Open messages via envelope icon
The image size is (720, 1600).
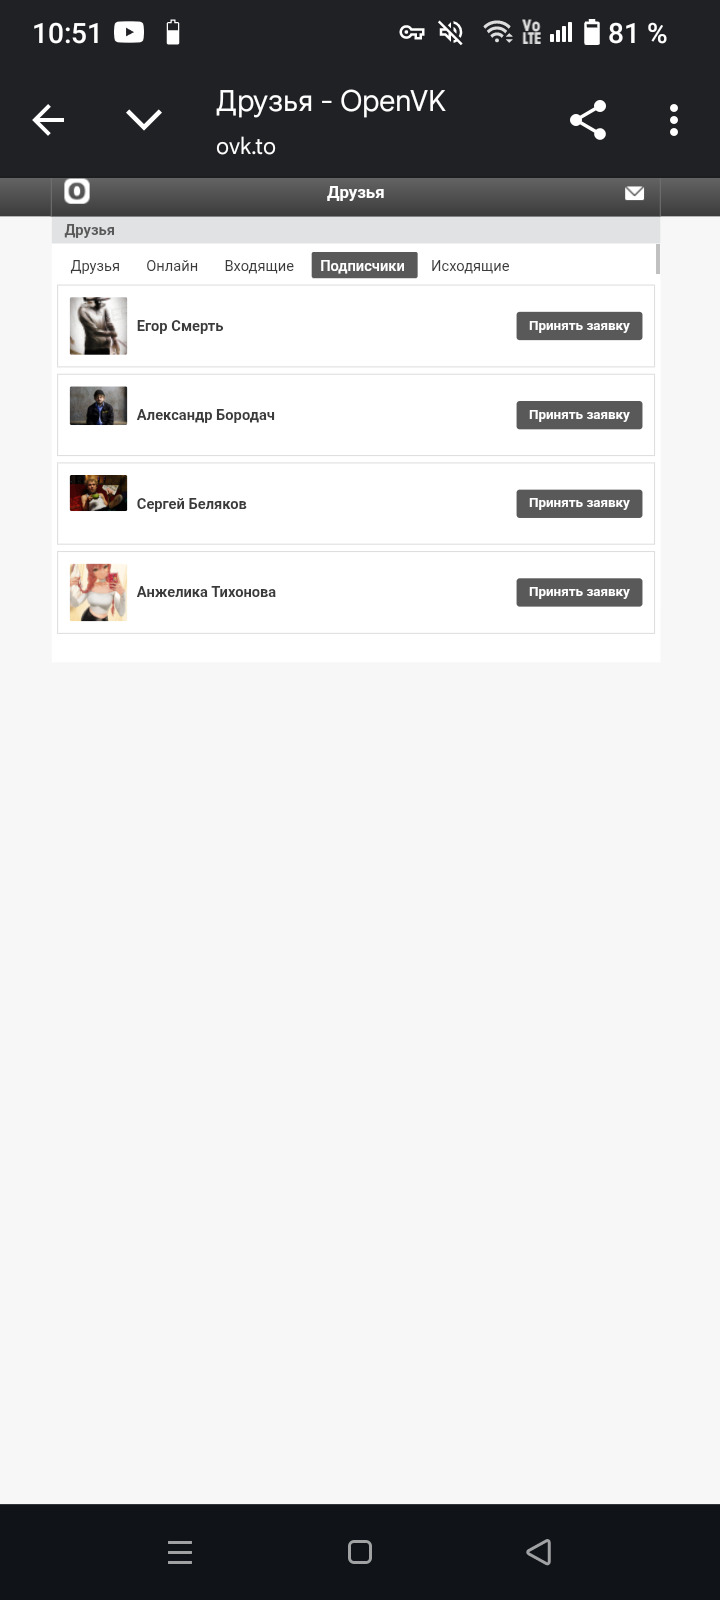634,193
